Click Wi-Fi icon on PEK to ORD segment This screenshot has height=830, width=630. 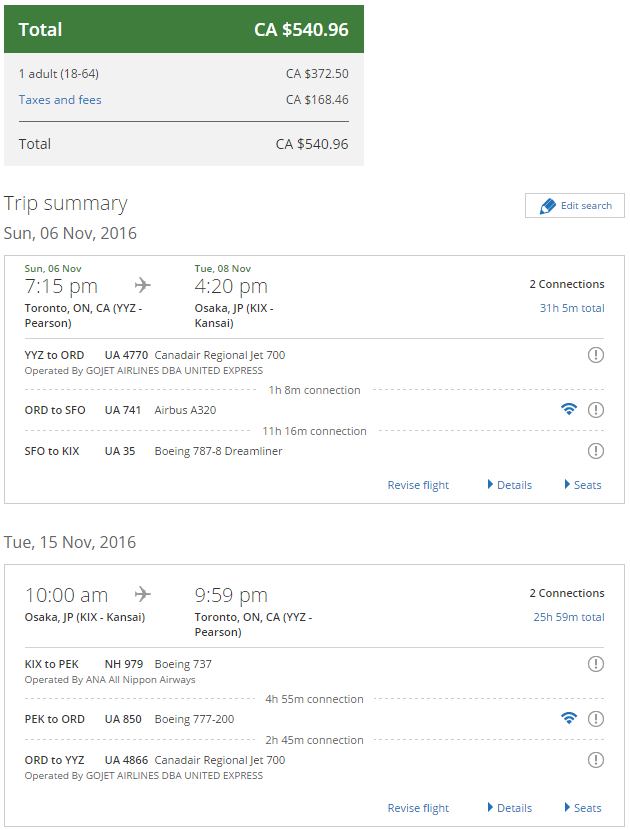pos(569,718)
